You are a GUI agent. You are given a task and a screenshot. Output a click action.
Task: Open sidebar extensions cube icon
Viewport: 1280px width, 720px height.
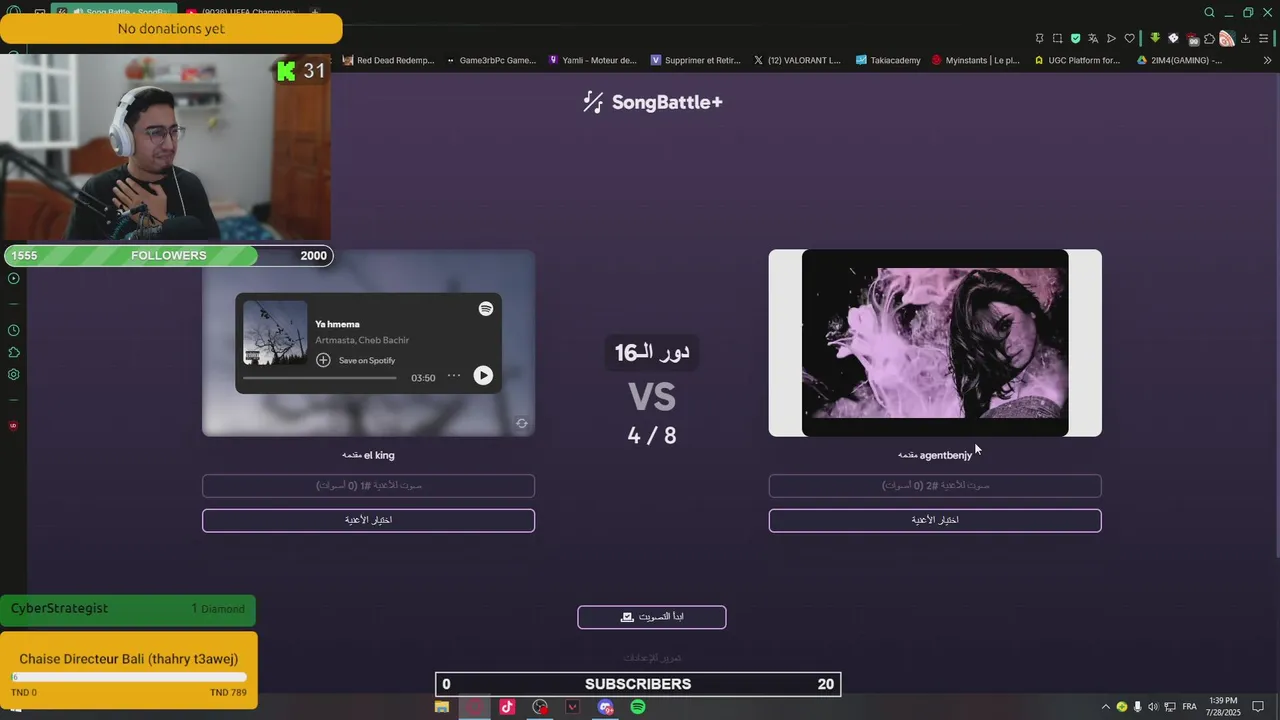point(13,352)
